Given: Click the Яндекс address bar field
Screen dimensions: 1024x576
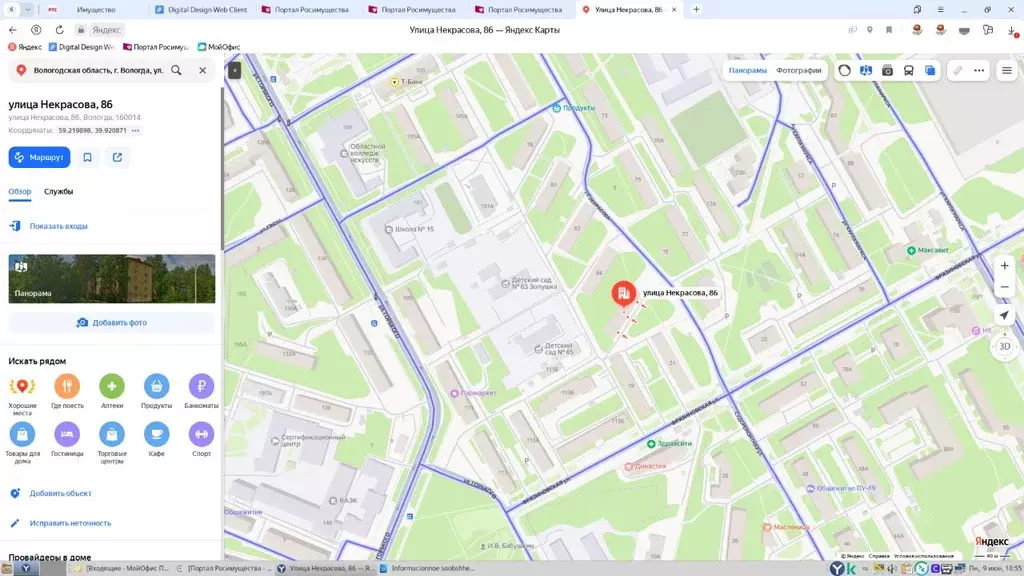Looking at the screenshot, I should tap(106, 30).
